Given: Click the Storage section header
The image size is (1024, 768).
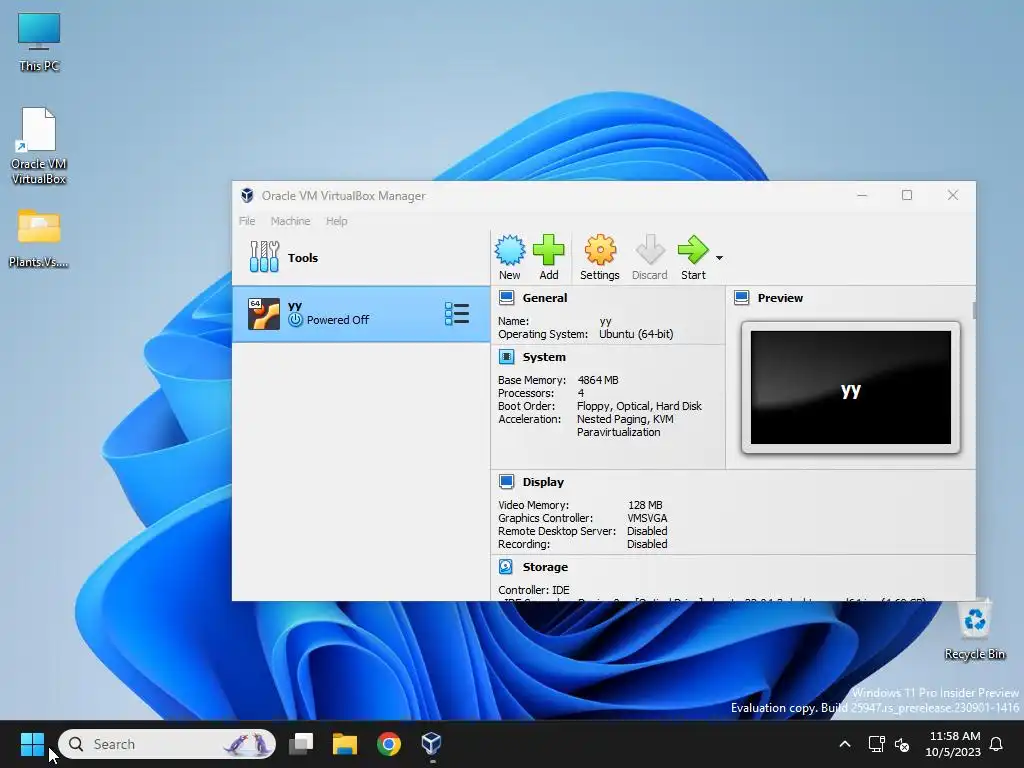Looking at the screenshot, I should coord(545,567).
